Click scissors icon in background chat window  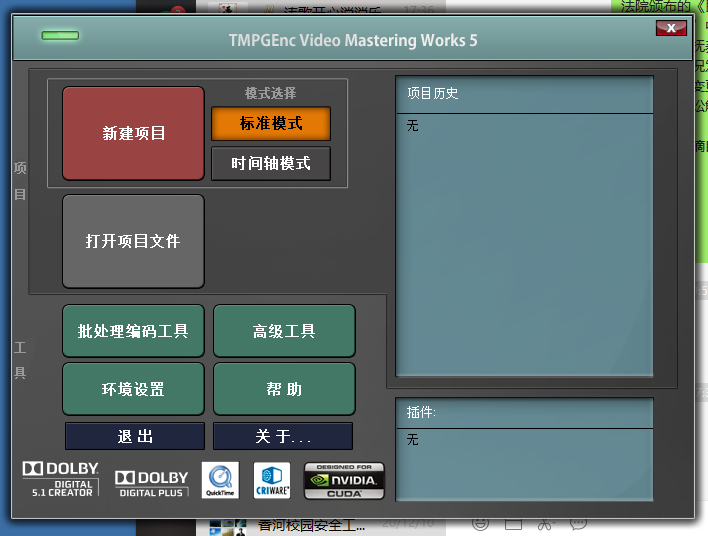545,524
